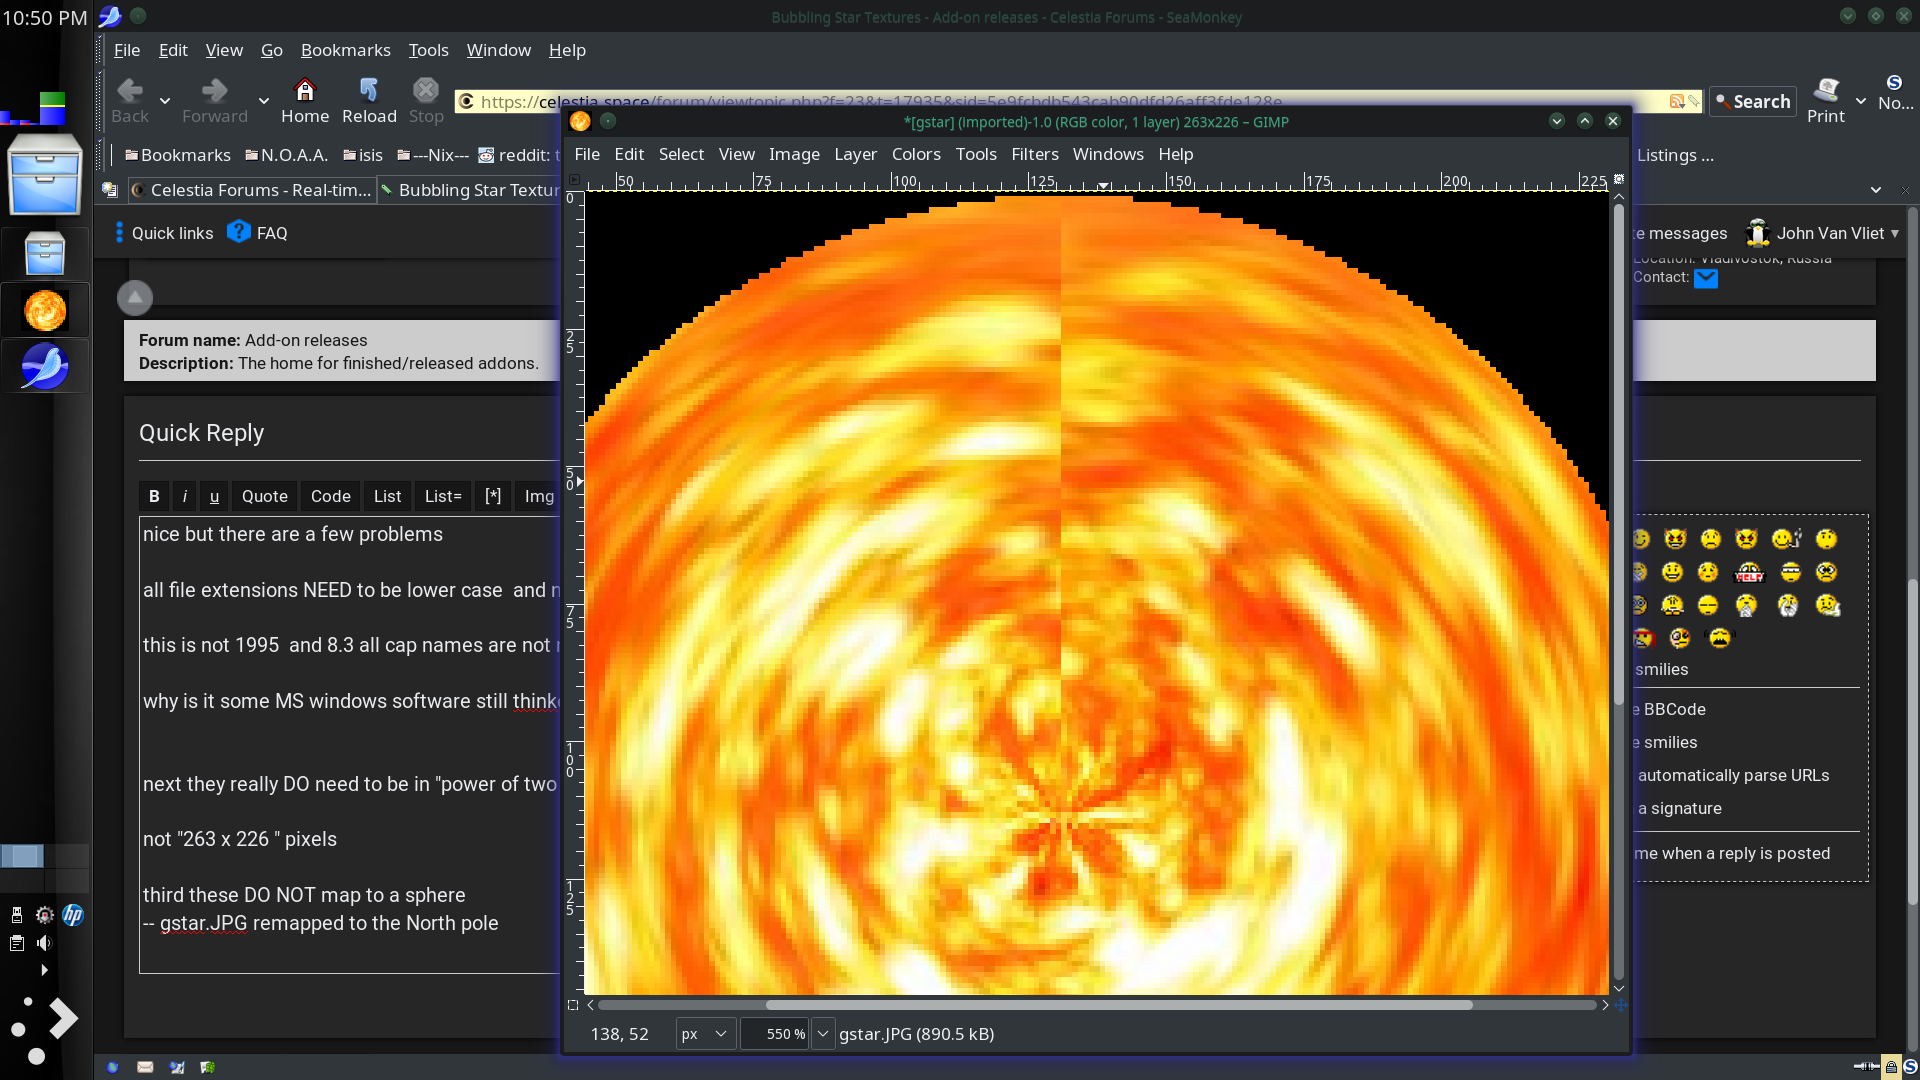The height and width of the screenshot is (1080, 1920).
Task: Open the tab list chevron in the tab bar
Action: [1876, 190]
